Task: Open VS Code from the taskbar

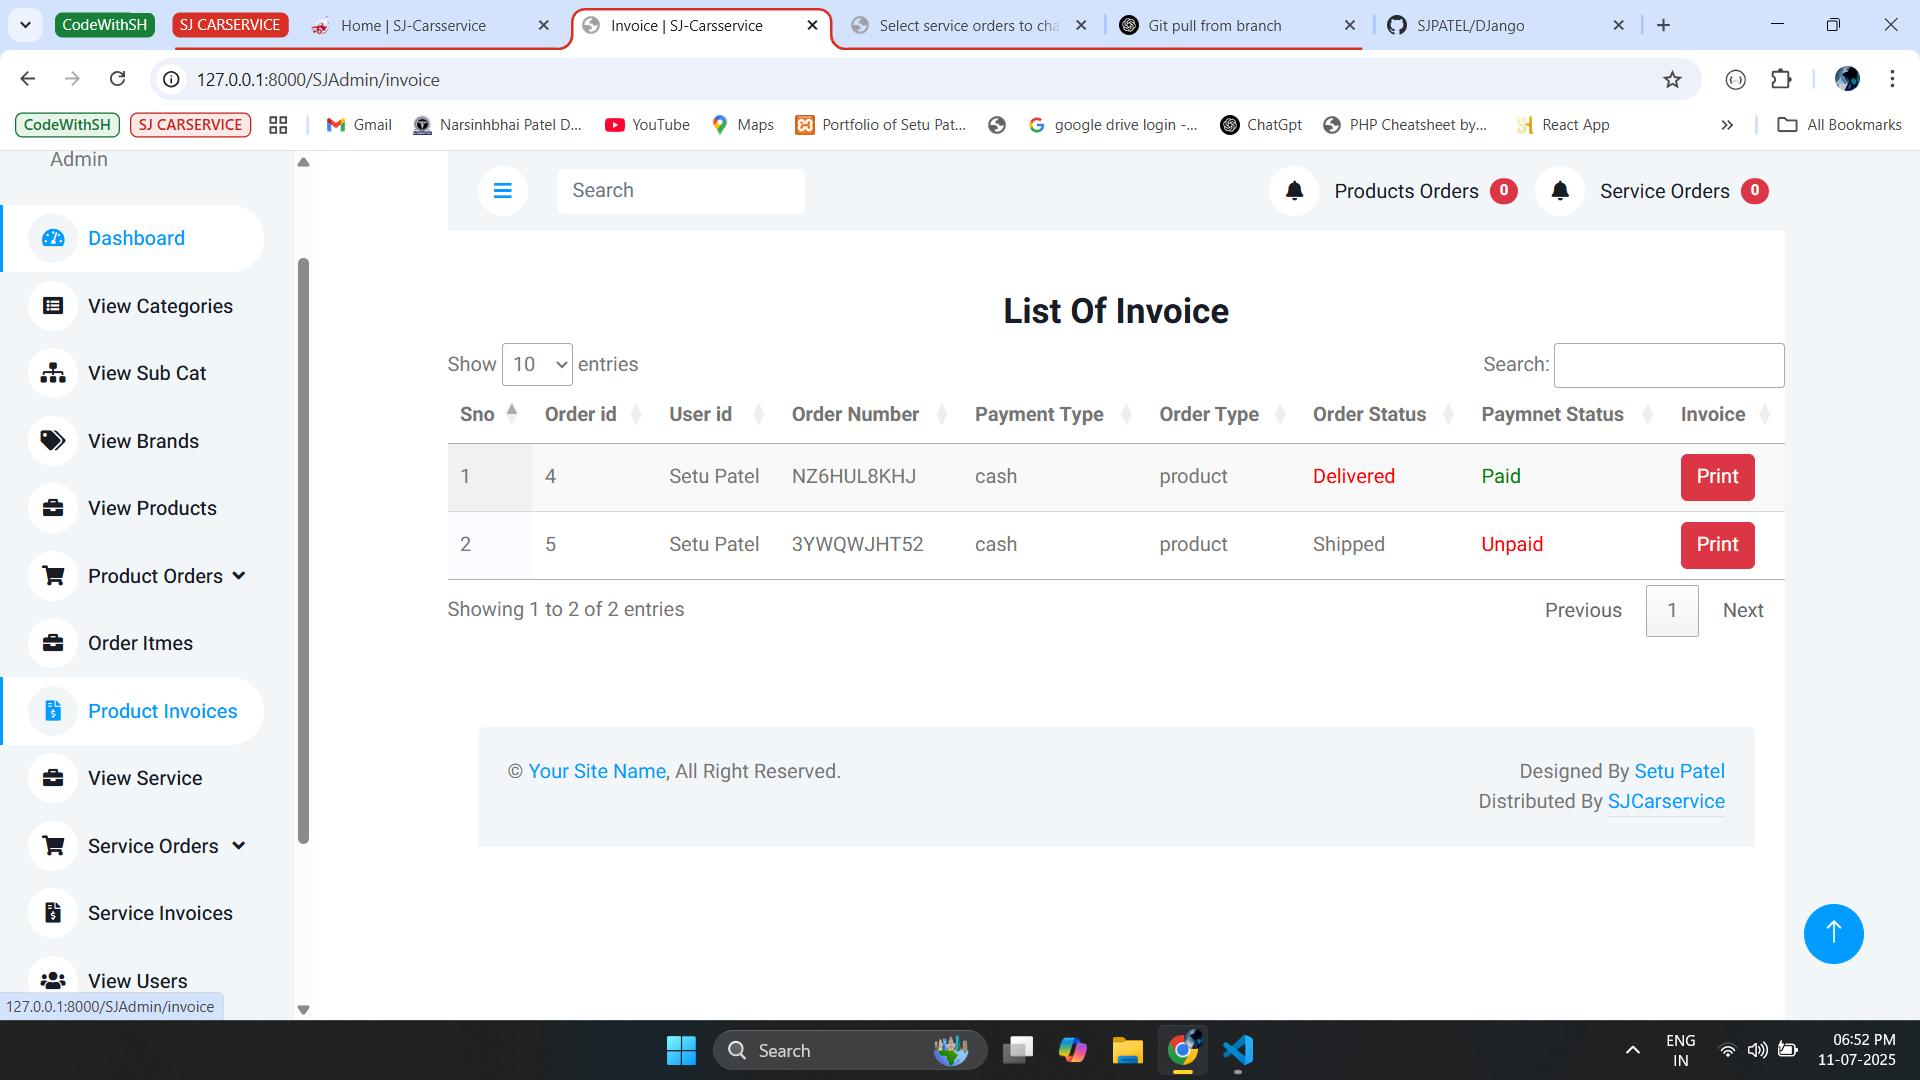Action: tap(1237, 1050)
